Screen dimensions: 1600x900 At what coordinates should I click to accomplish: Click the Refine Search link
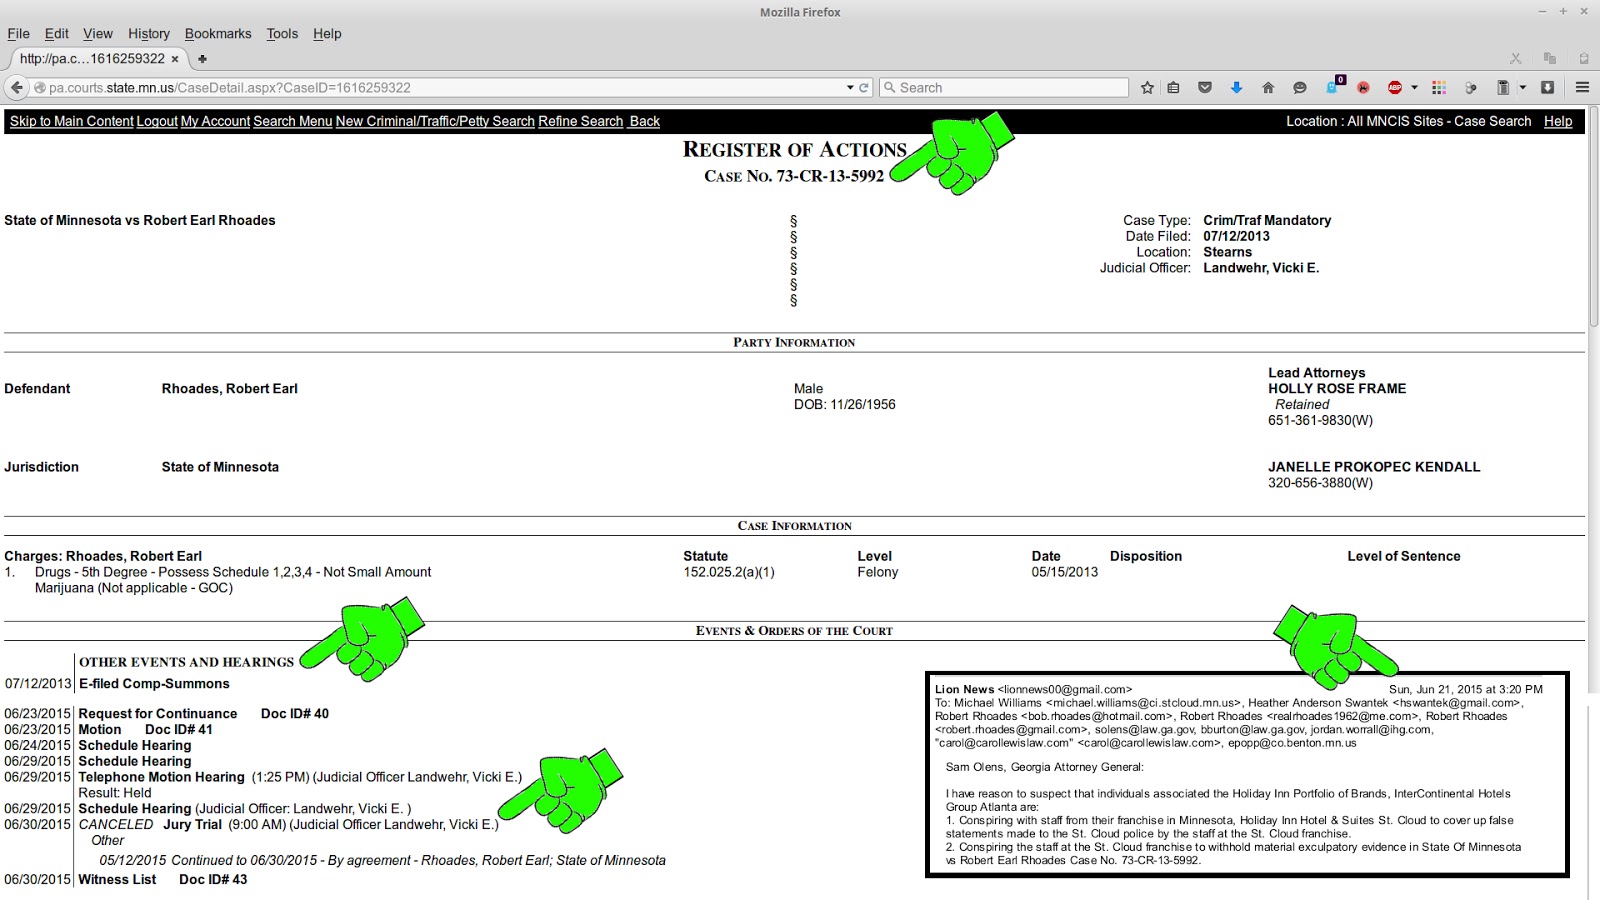(x=580, y=121)
